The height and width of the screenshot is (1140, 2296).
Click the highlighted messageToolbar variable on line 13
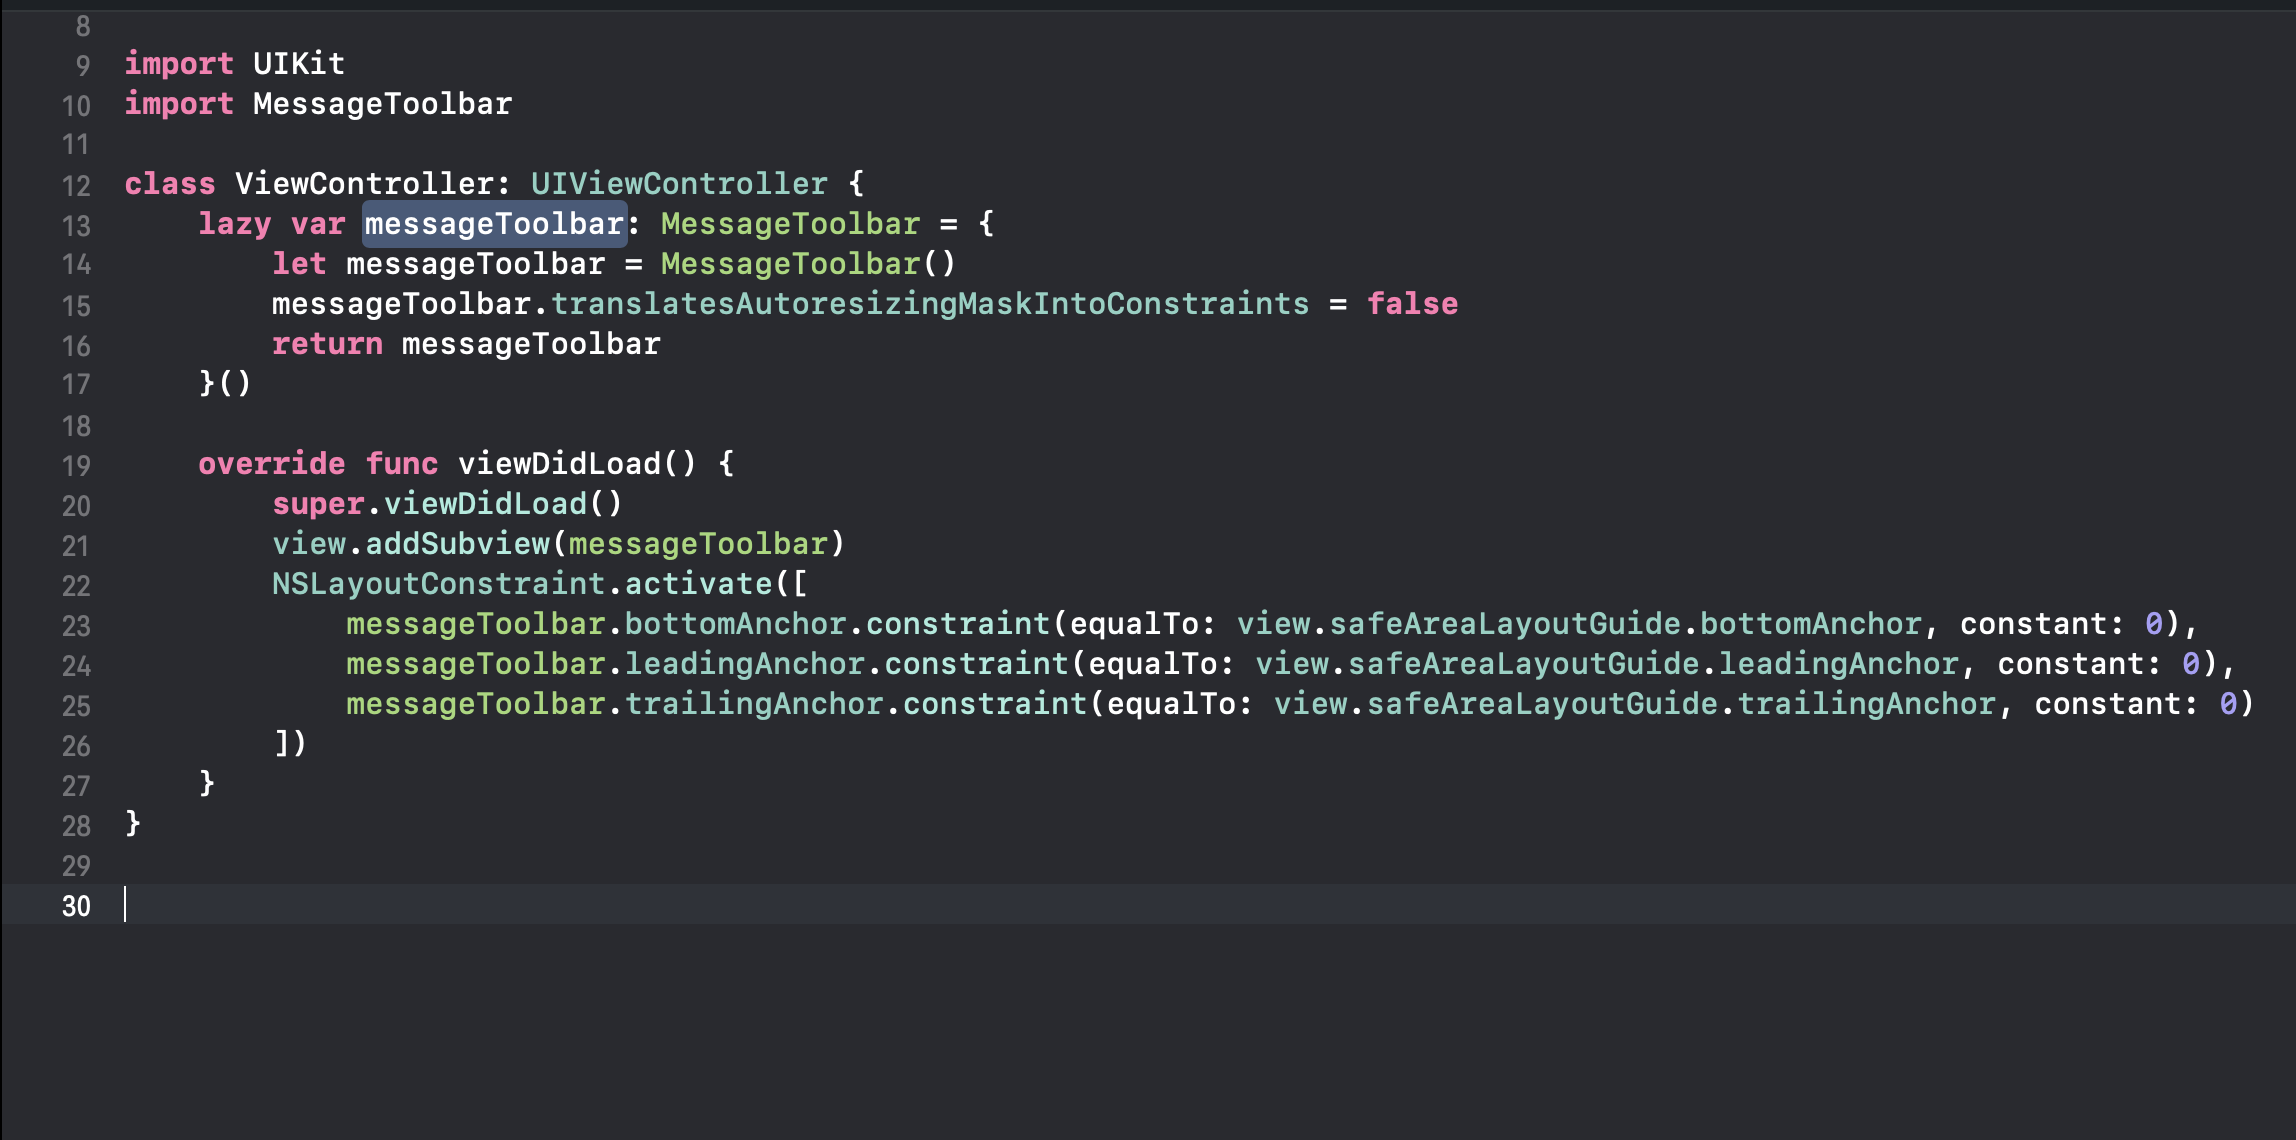[x=494, y=224]
